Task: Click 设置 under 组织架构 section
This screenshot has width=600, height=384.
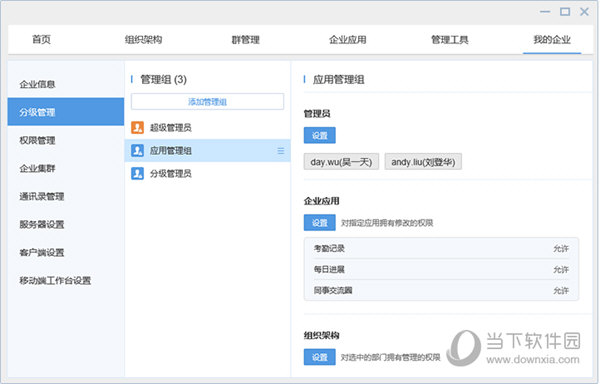Action: click(320, 357)
